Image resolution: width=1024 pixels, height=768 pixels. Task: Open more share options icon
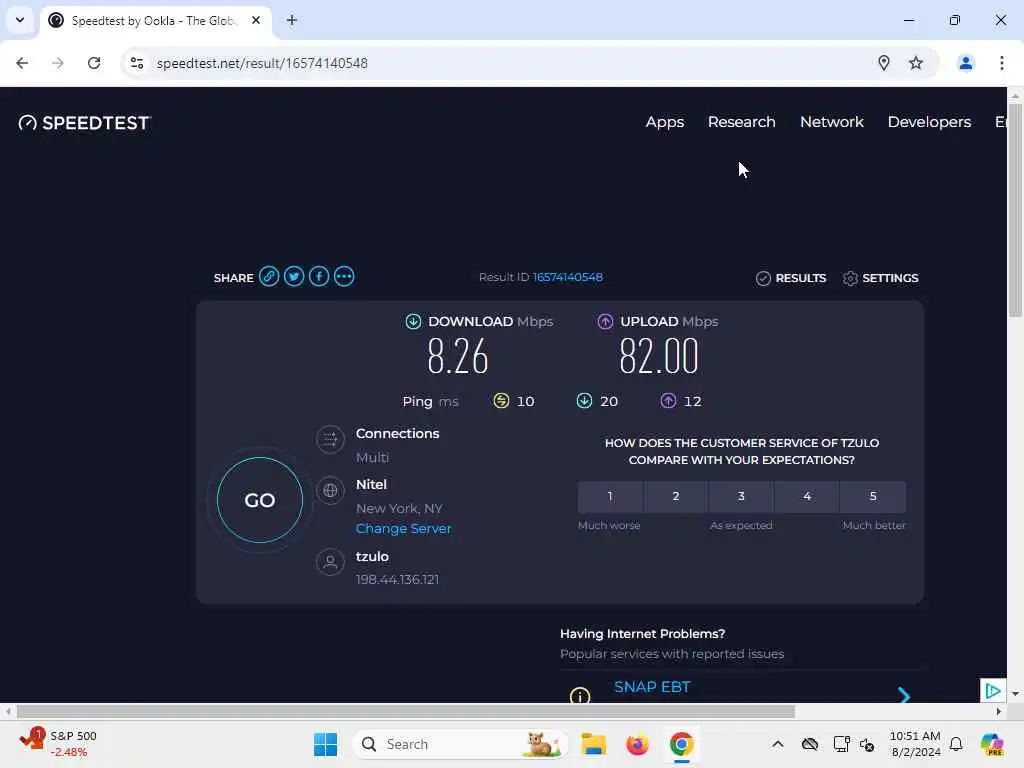344,277
